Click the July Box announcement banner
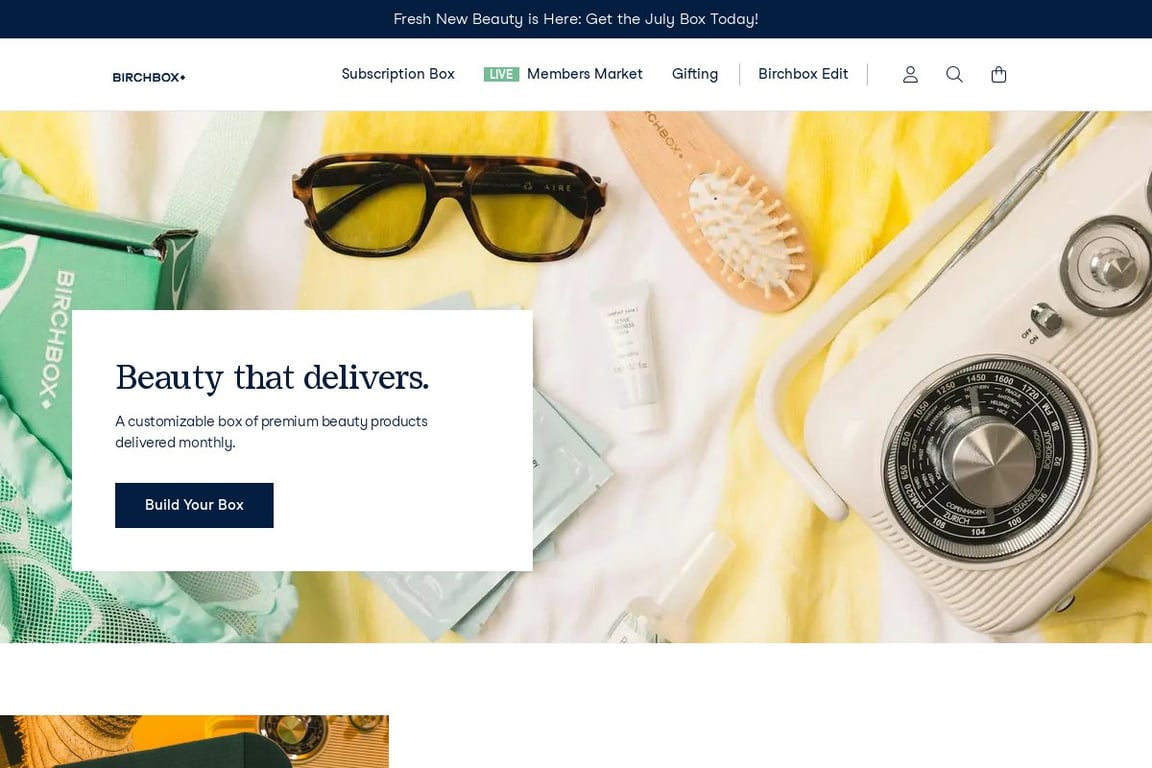Viewport: 1152px width, 768px height. click(576, 19)
